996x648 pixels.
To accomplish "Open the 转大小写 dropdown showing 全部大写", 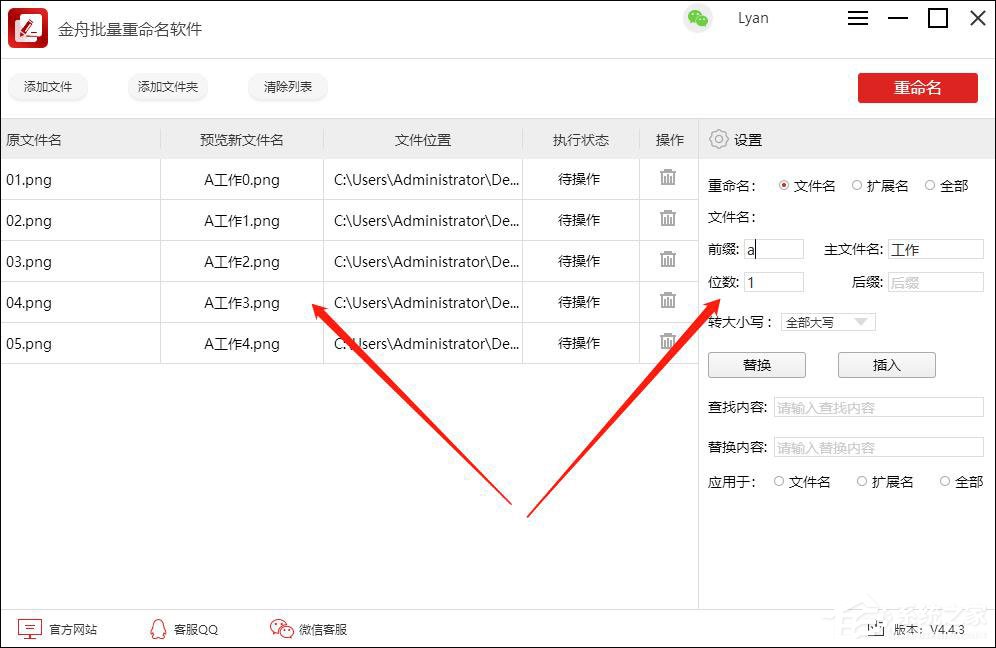I will (828, 322).
